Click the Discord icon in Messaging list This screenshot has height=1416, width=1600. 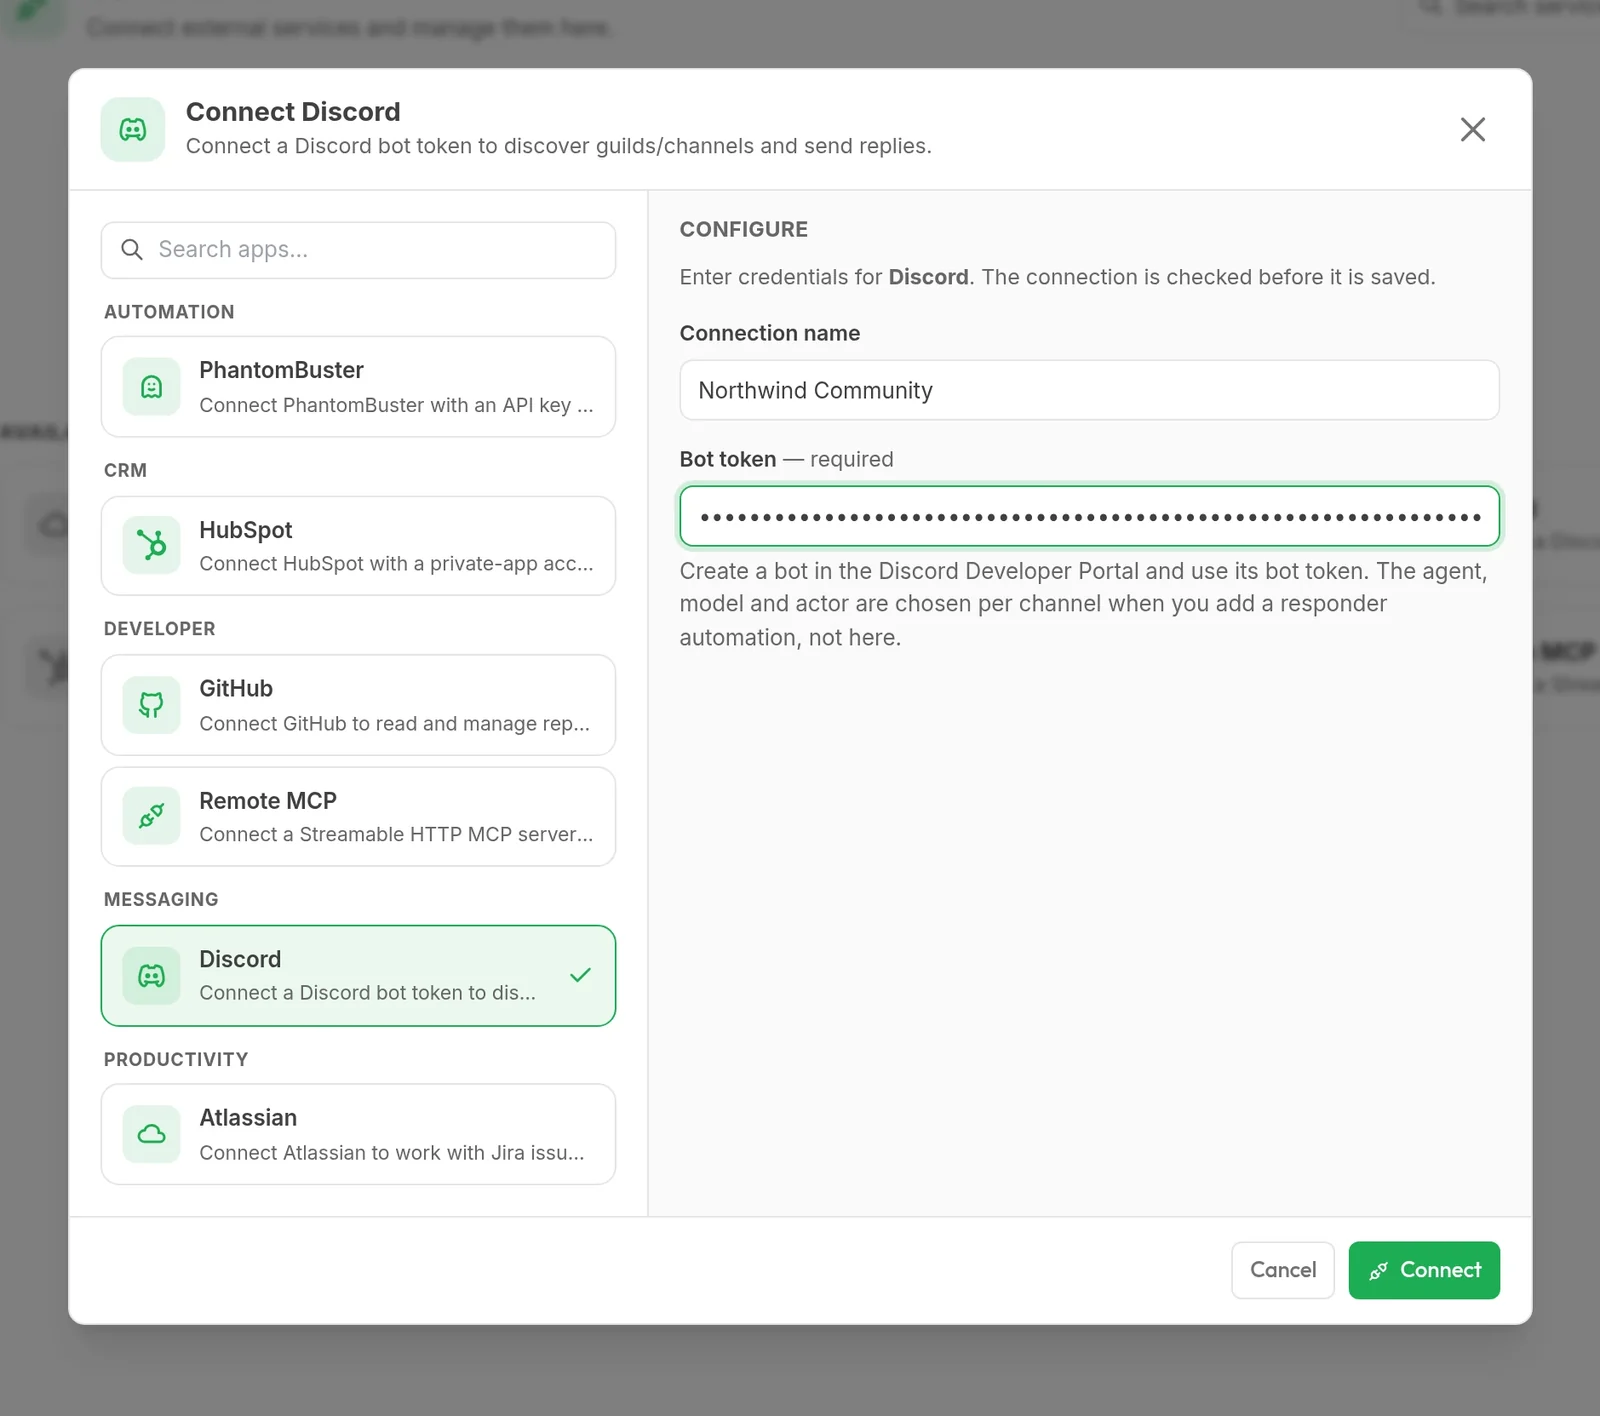(x=152, y=976)
